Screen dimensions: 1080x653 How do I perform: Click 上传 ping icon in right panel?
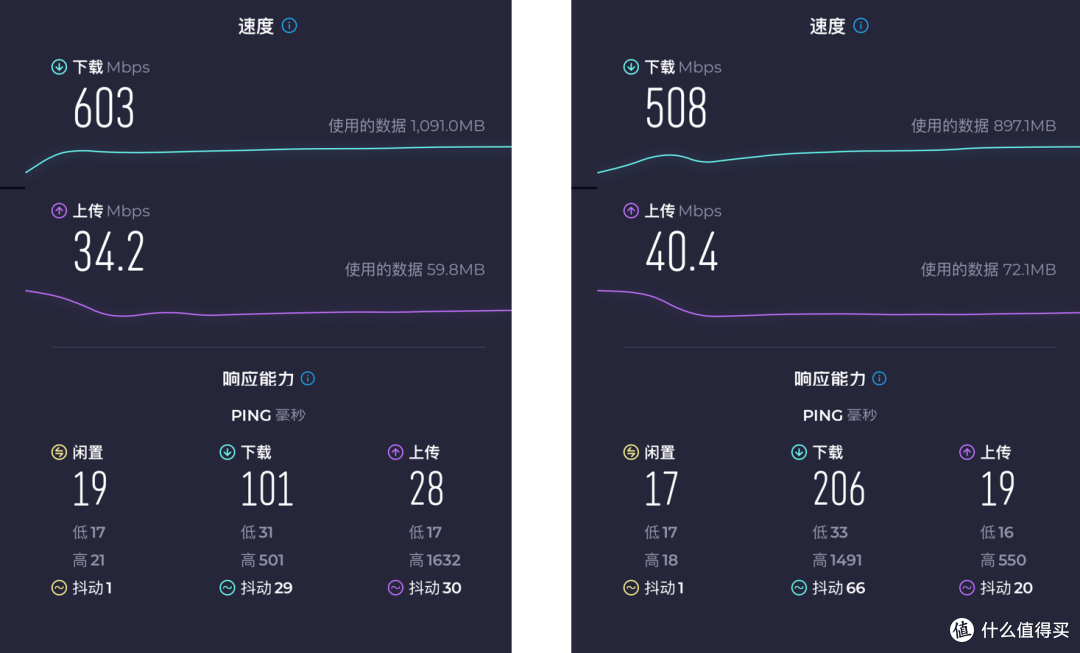[x=967, y=452]
